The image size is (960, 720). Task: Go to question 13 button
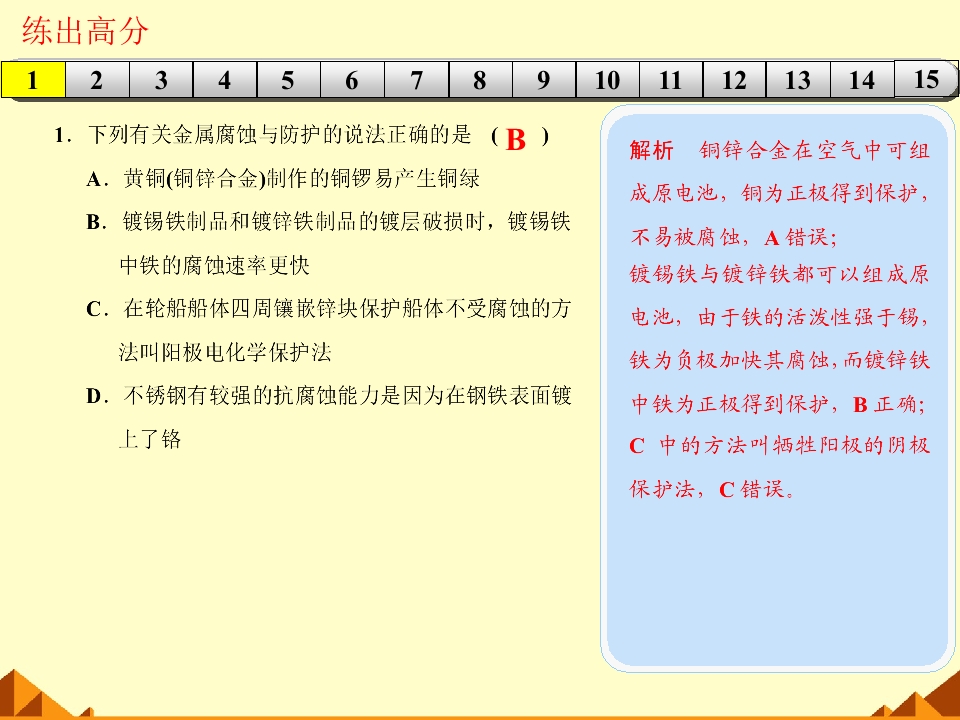click(798, 80)
